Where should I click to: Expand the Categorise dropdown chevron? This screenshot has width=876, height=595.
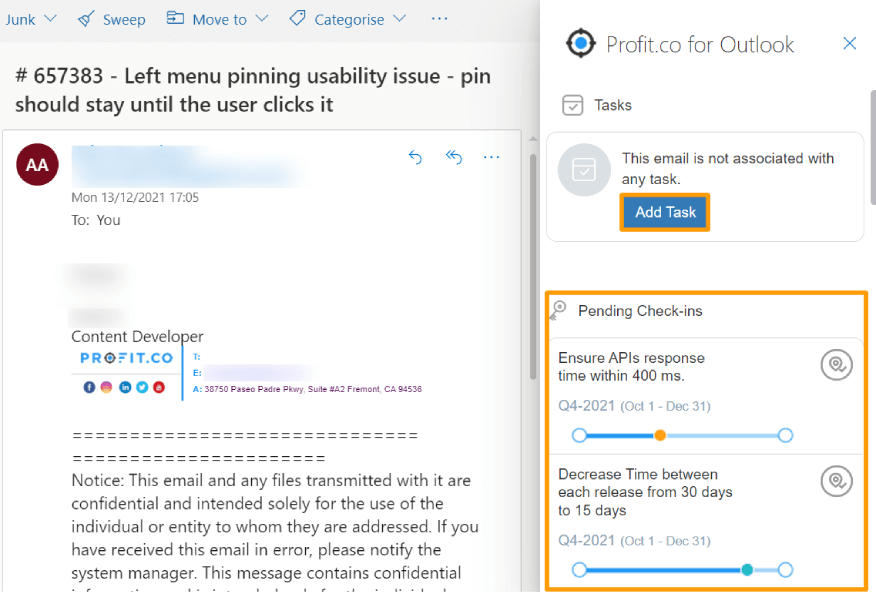(399, 19)
